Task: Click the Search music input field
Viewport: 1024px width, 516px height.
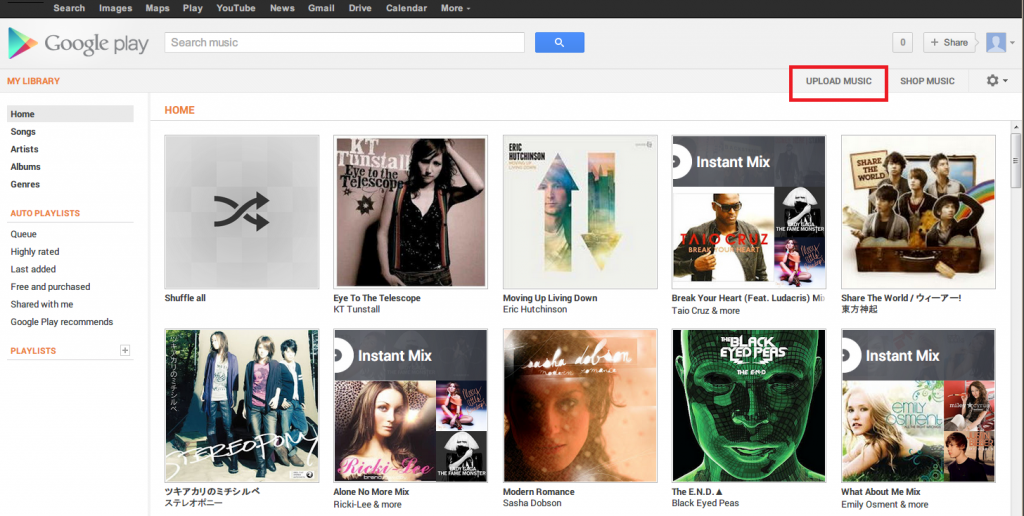Action: click(345, 43)
